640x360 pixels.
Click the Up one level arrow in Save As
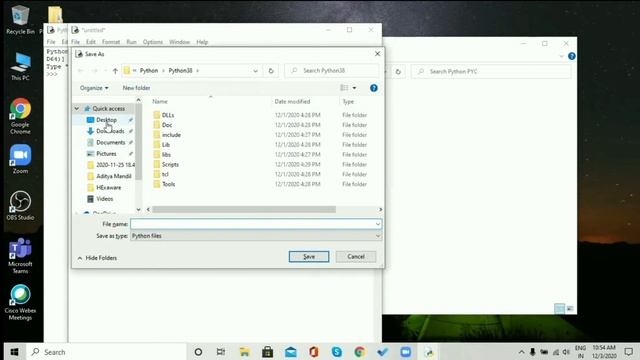pos(115,71)
